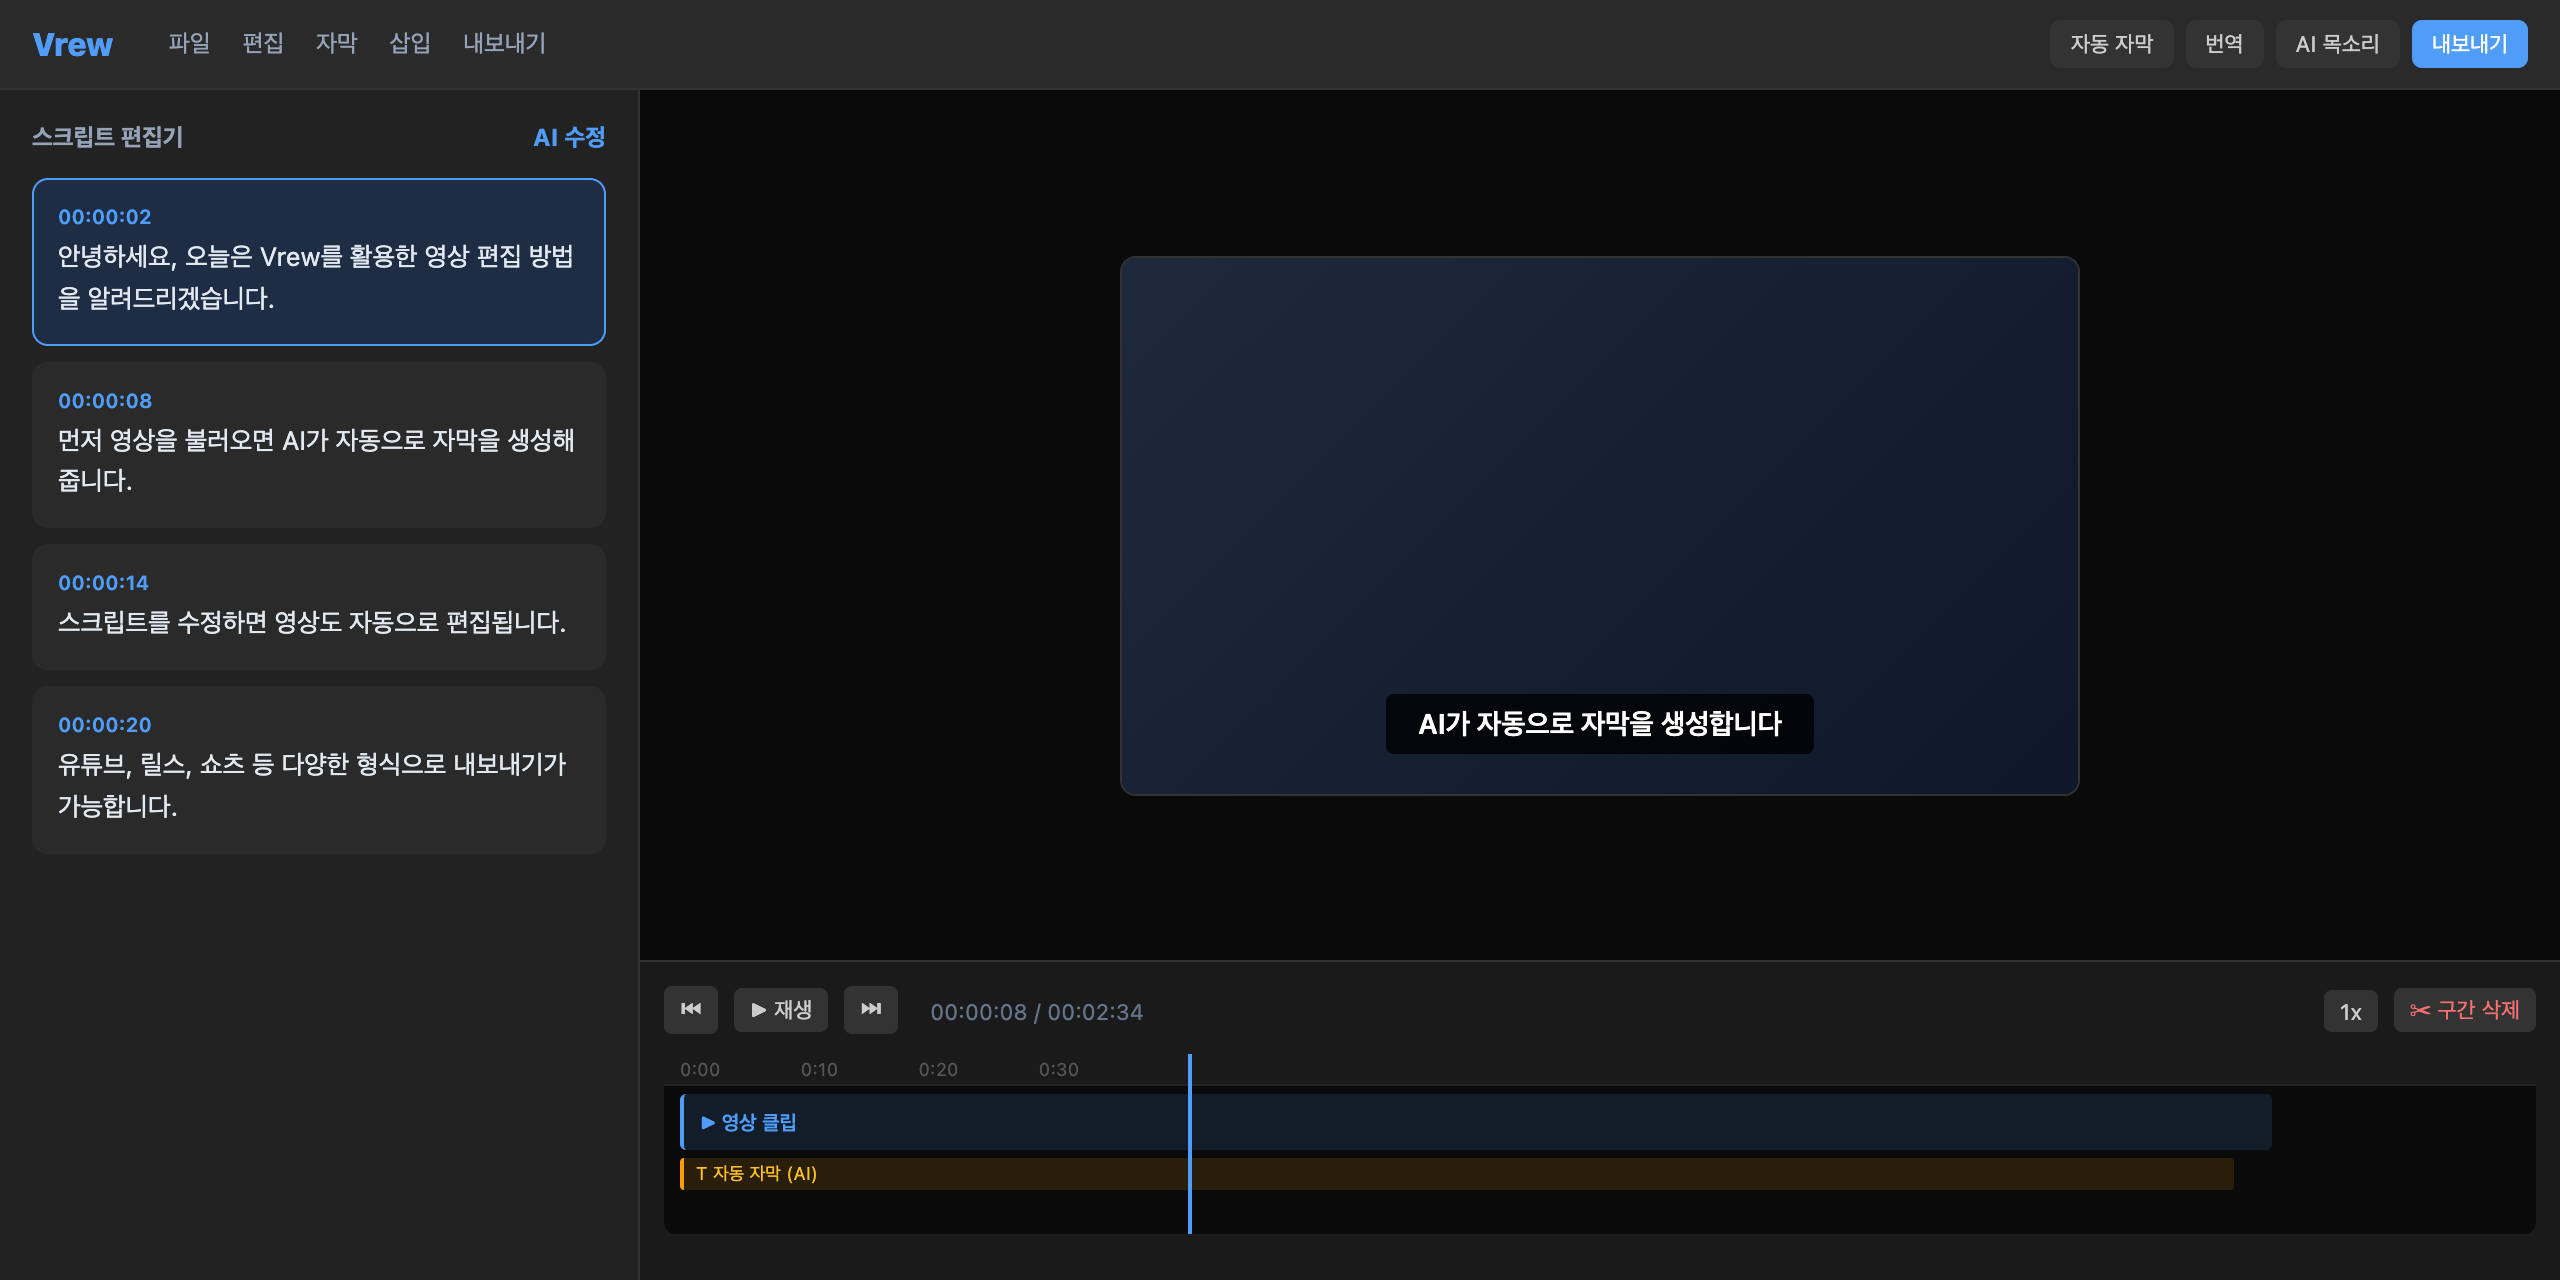The width and height of the screenshot is (2560, 1280).
Task: Select the 00:00:02 script block
Action: [319, 262]
